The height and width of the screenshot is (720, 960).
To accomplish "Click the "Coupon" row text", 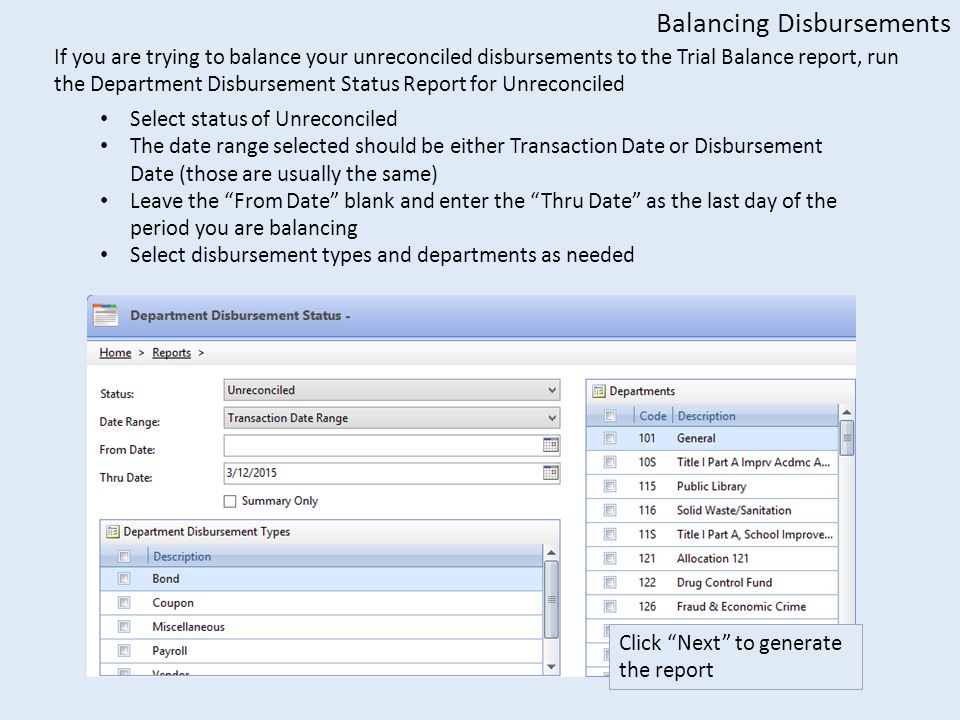I will coord(173,602).
